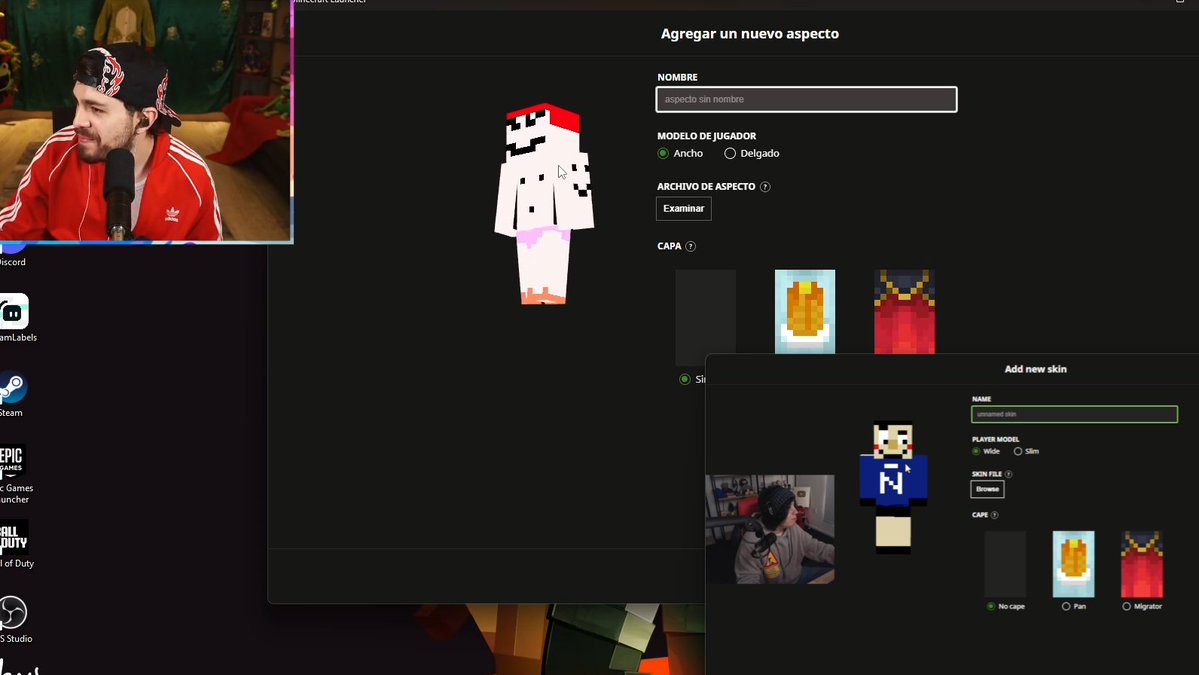Pick the Migrator cape thumbnail in Add new skin

1142,564
